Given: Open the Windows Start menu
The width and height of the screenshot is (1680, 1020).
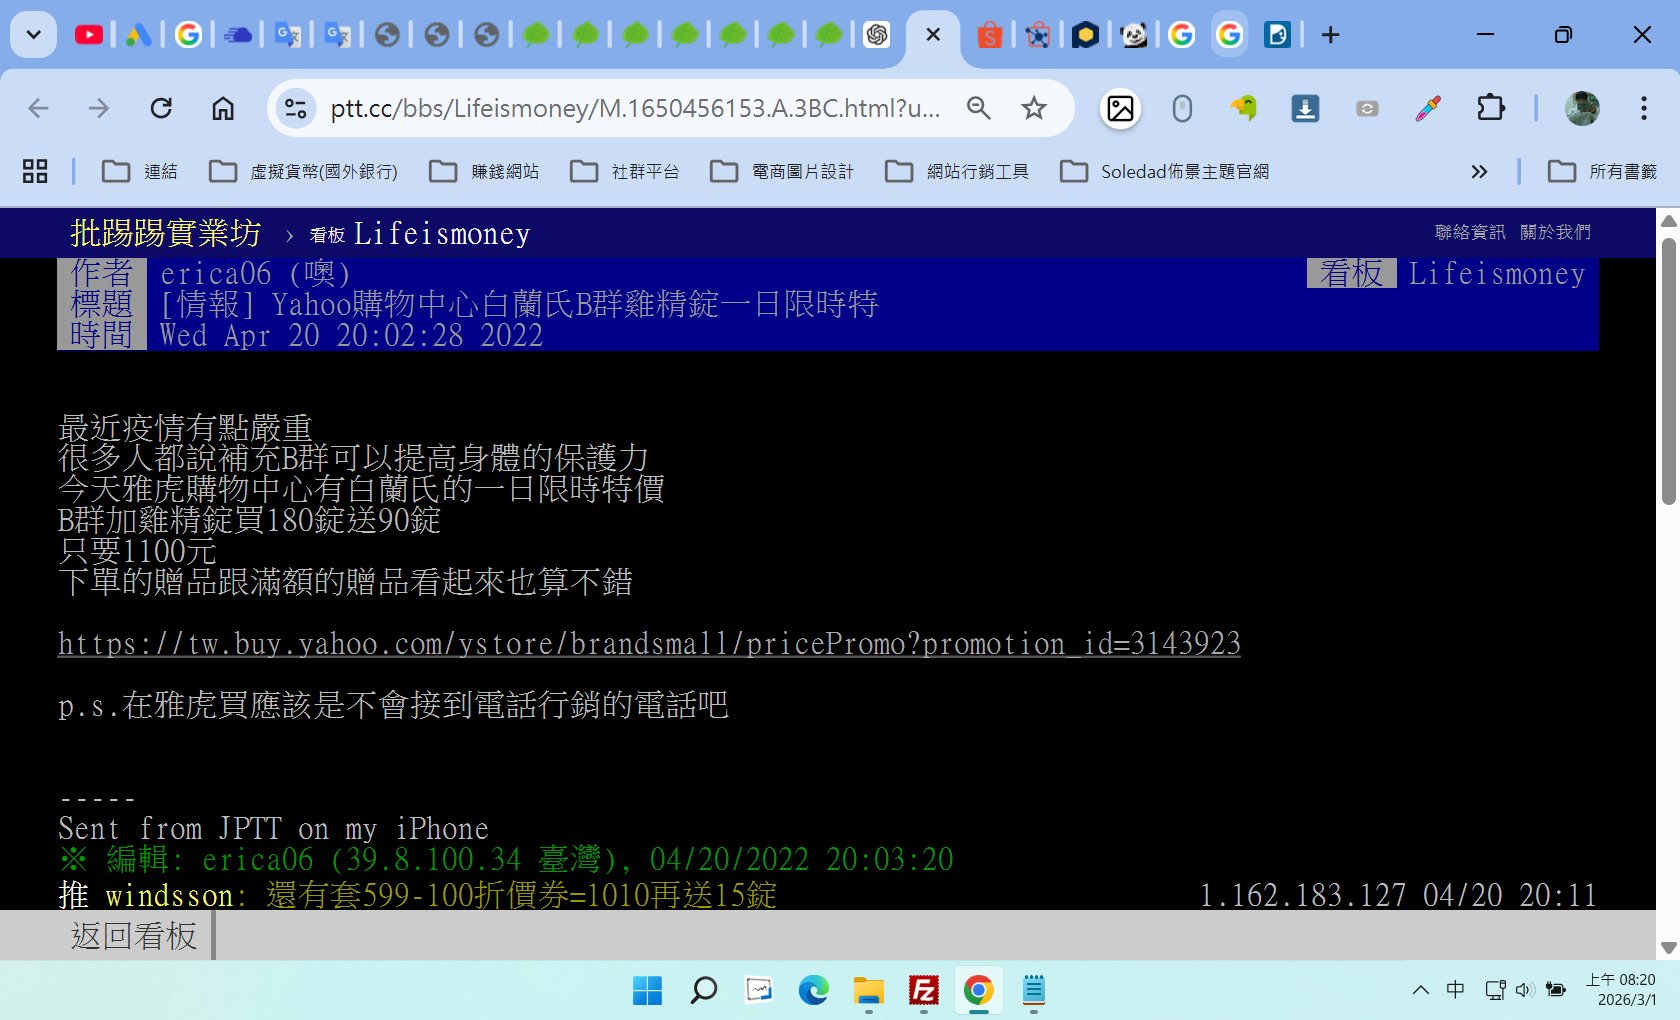Looking at the screenshot, I should pos(648,990).
